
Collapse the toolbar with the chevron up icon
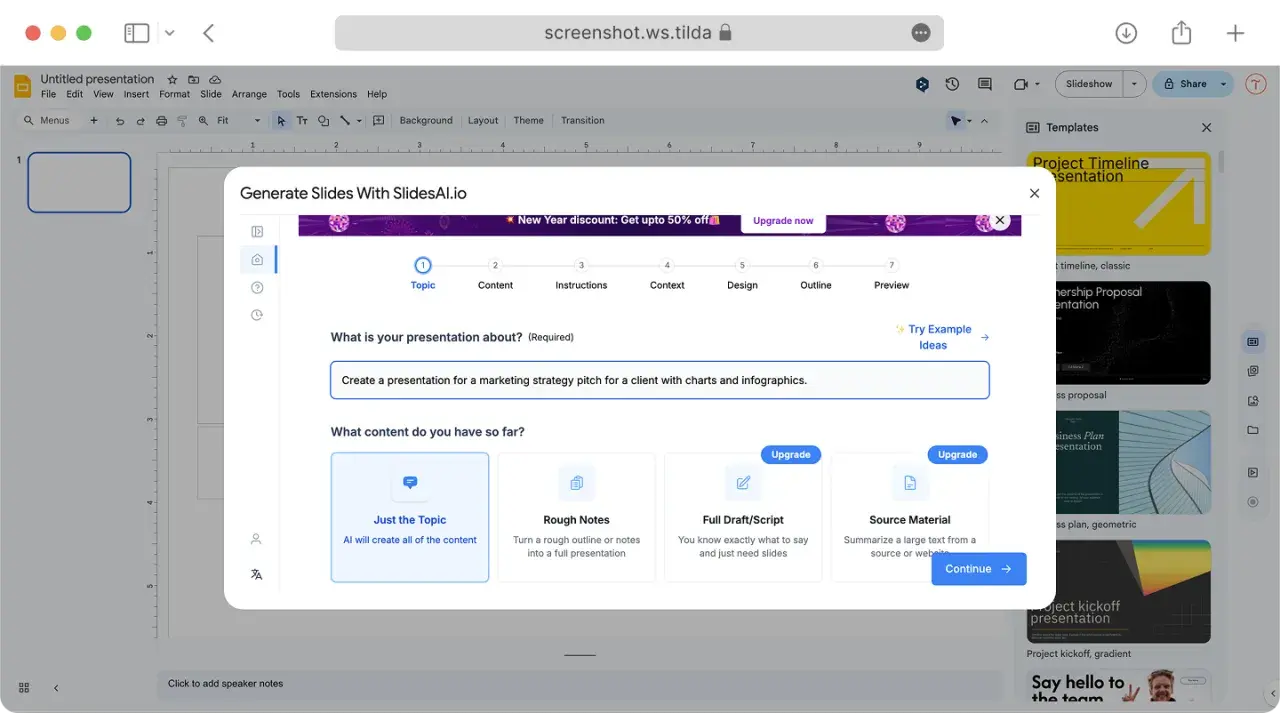click(984, 121)
